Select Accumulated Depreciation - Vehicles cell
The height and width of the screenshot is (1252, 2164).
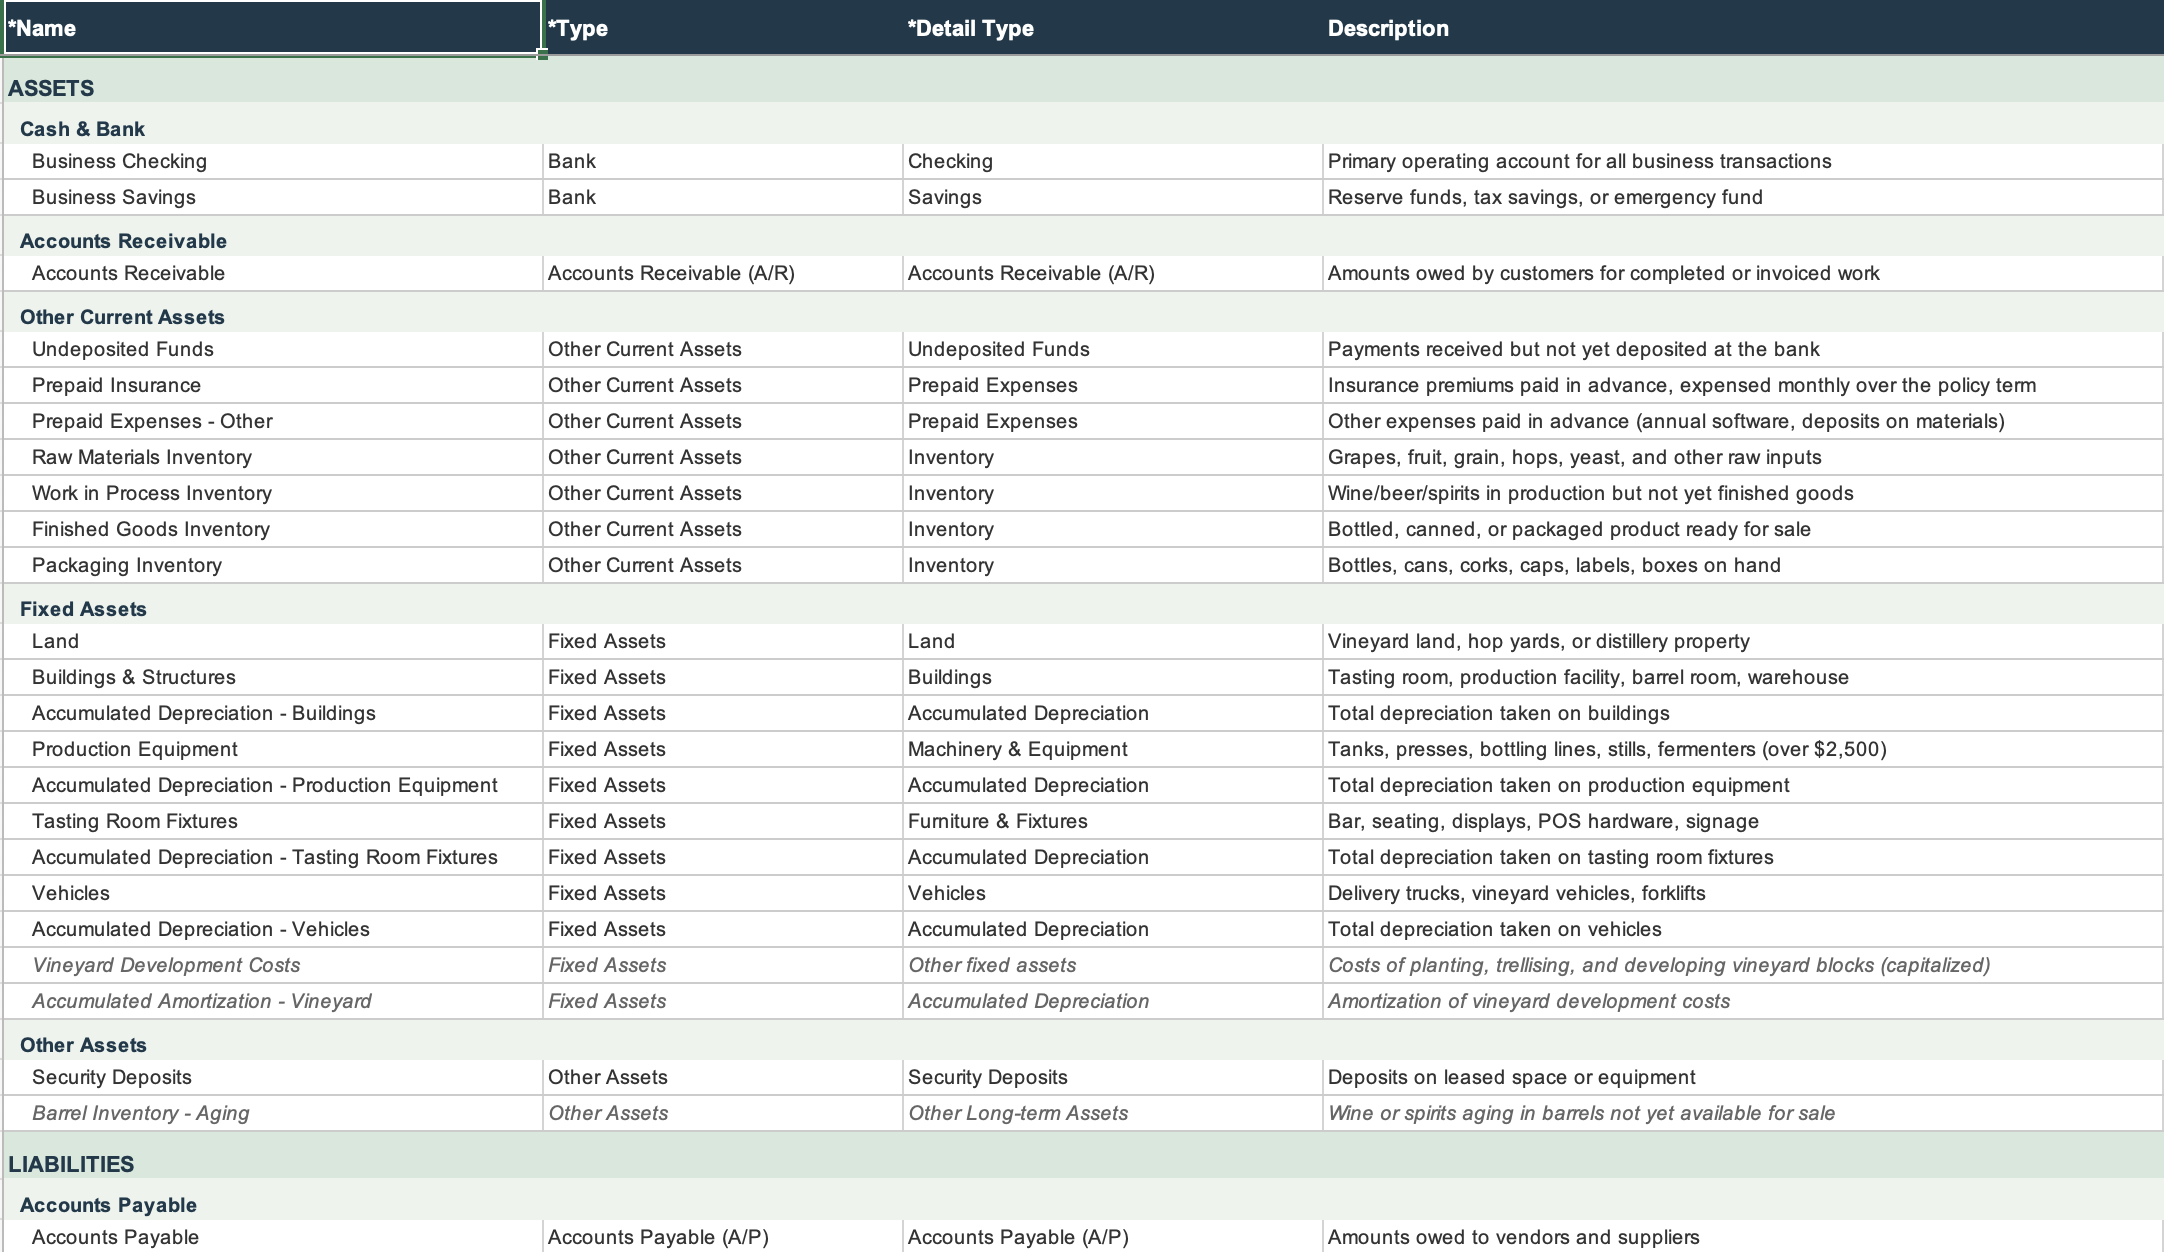point(273,929)
